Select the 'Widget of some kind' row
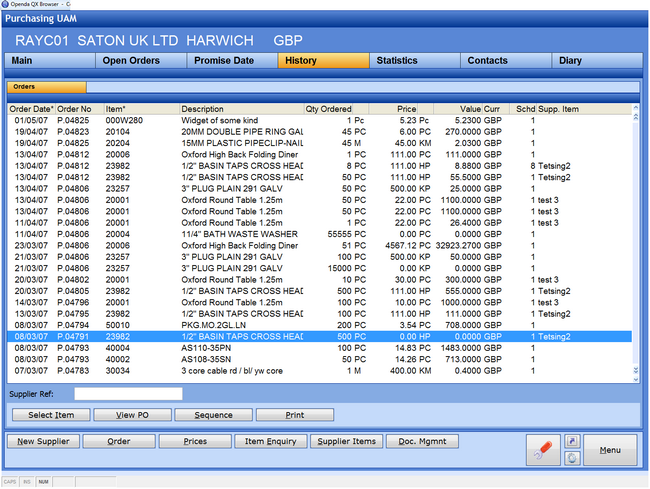Image resolution: width=650 pixels, height=489 pixels. 320,121
